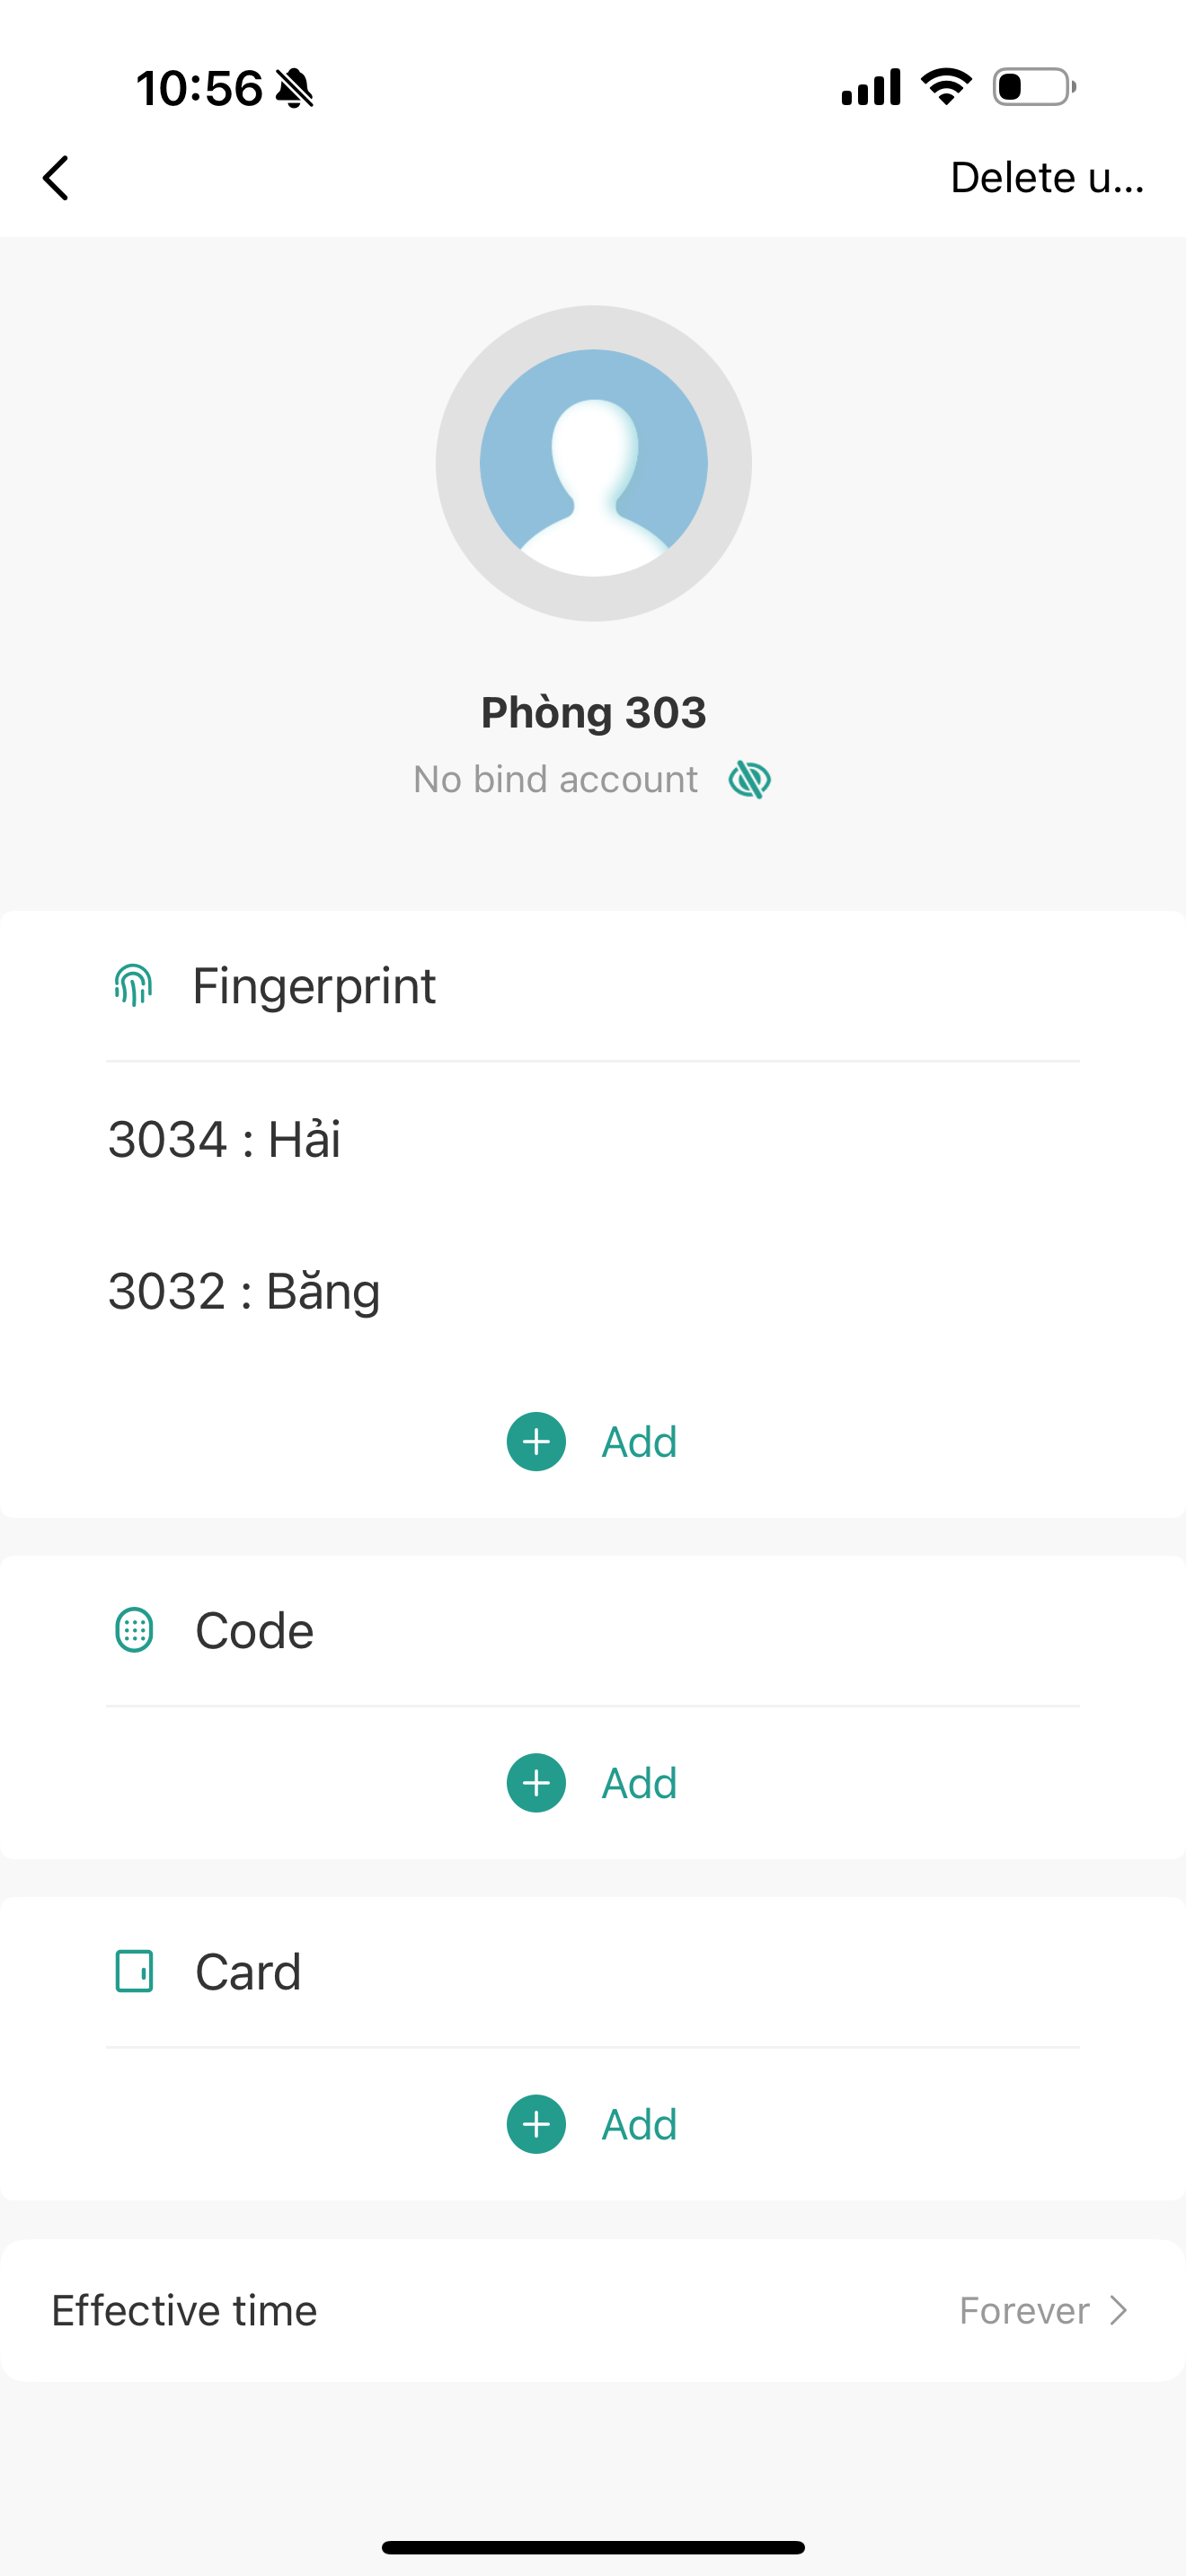Tap the Add label under Code
Viewport: 1186px width, 2576px height.
[639, 1783]
